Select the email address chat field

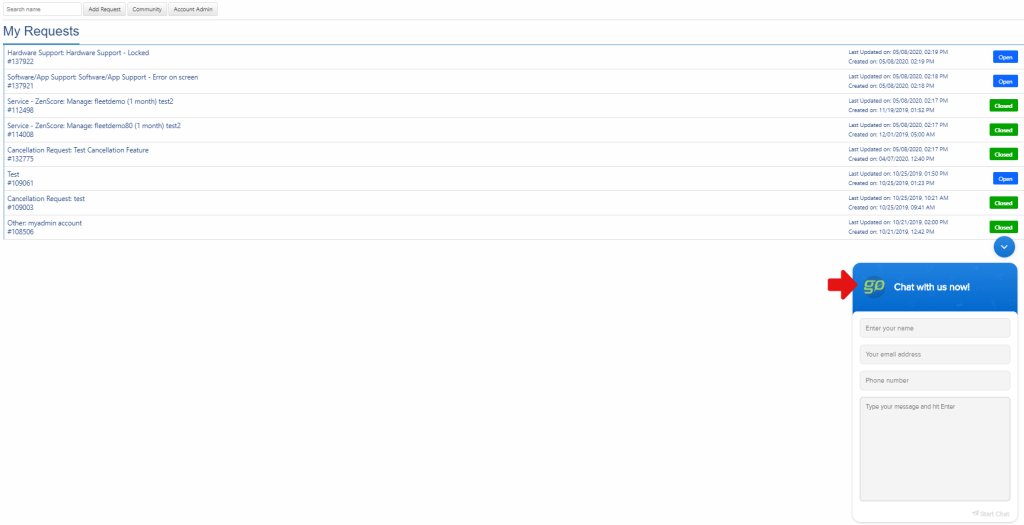[x=935, y=355]
